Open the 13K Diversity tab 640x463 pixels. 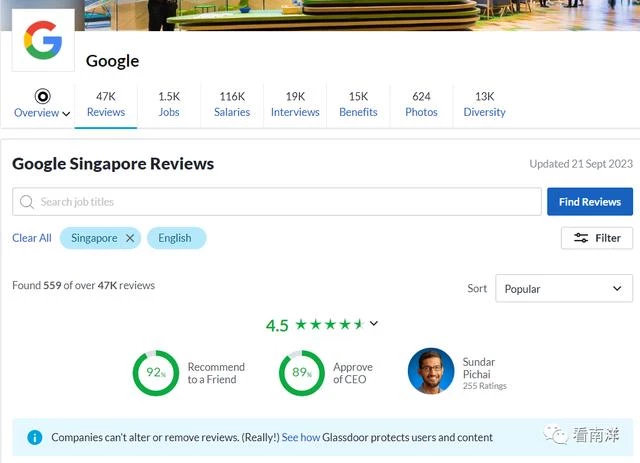click(484, 105)
